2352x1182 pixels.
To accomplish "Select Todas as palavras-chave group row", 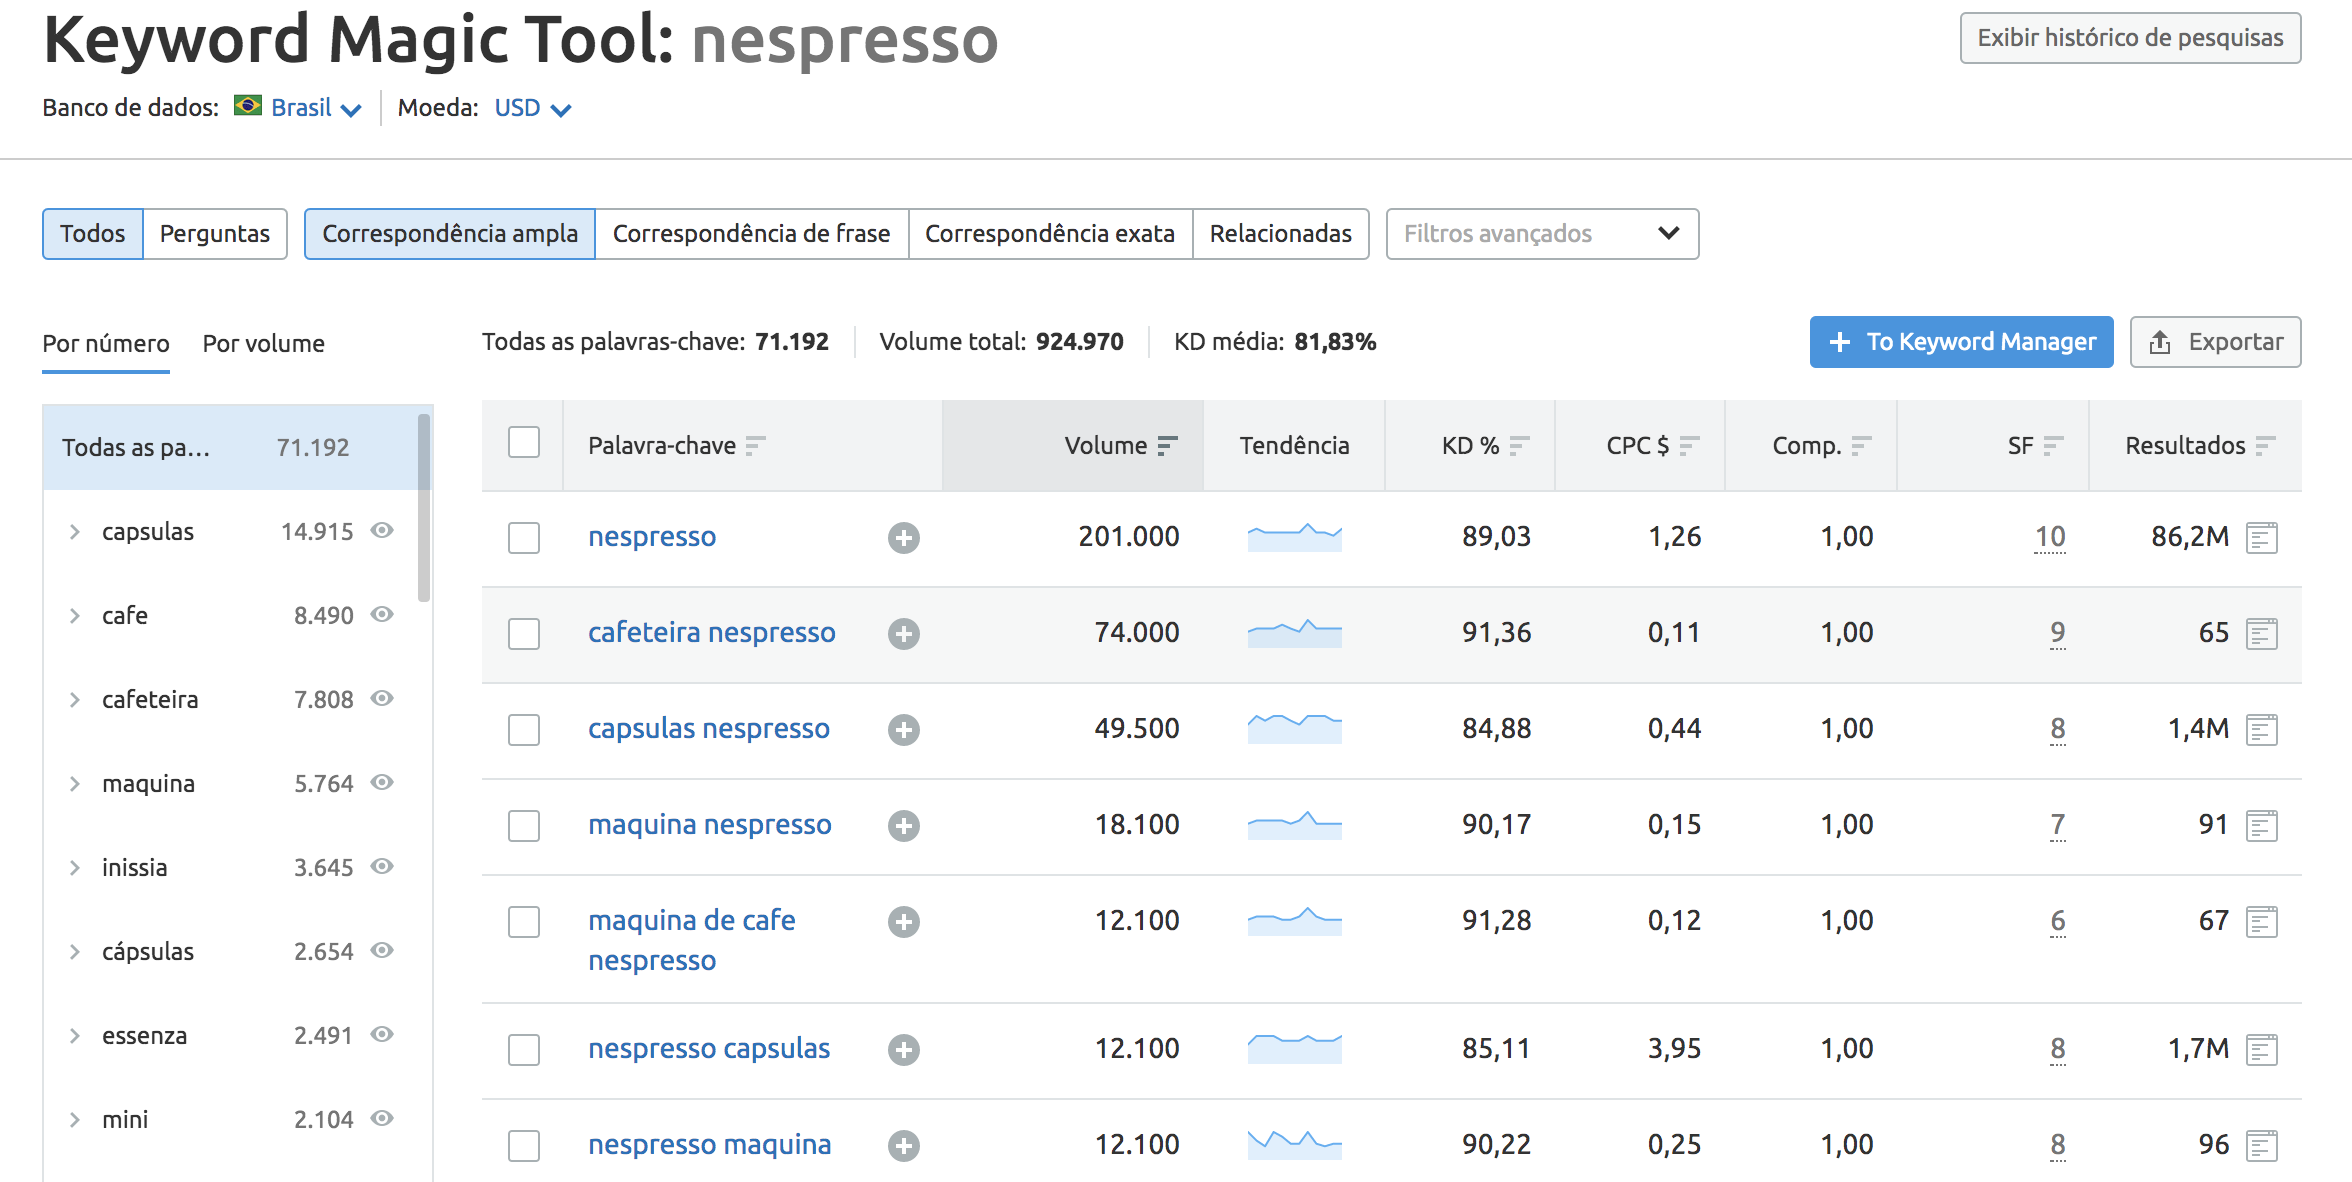I will [x=230, y=447].
